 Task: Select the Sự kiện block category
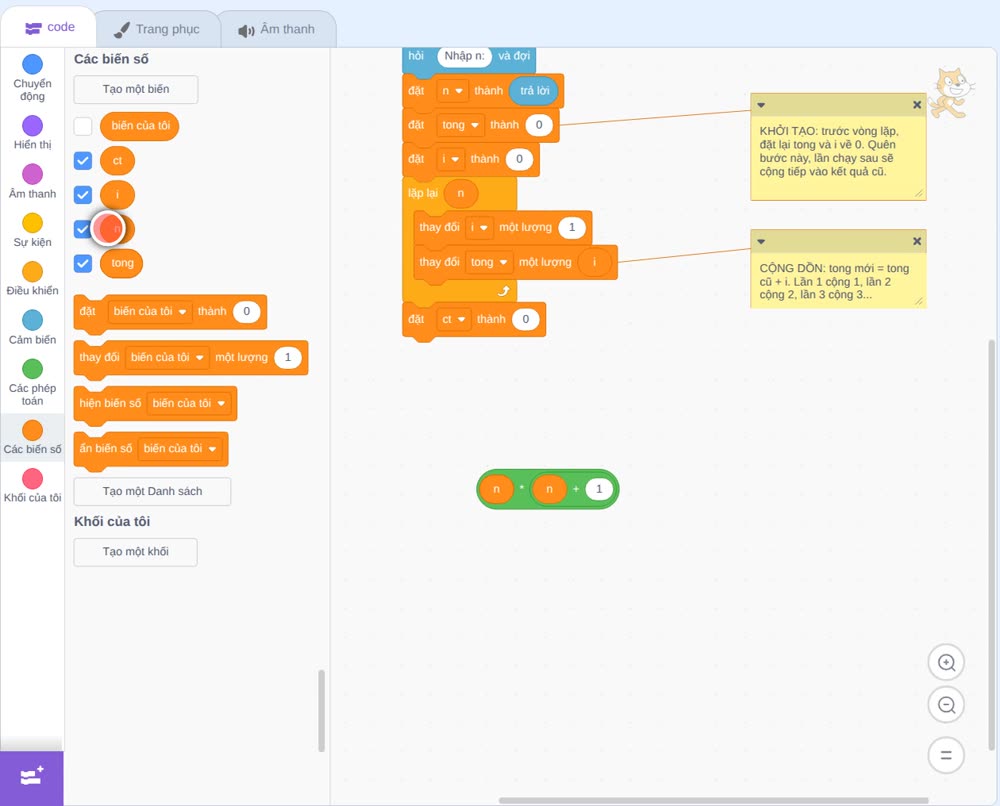(32, 230)
